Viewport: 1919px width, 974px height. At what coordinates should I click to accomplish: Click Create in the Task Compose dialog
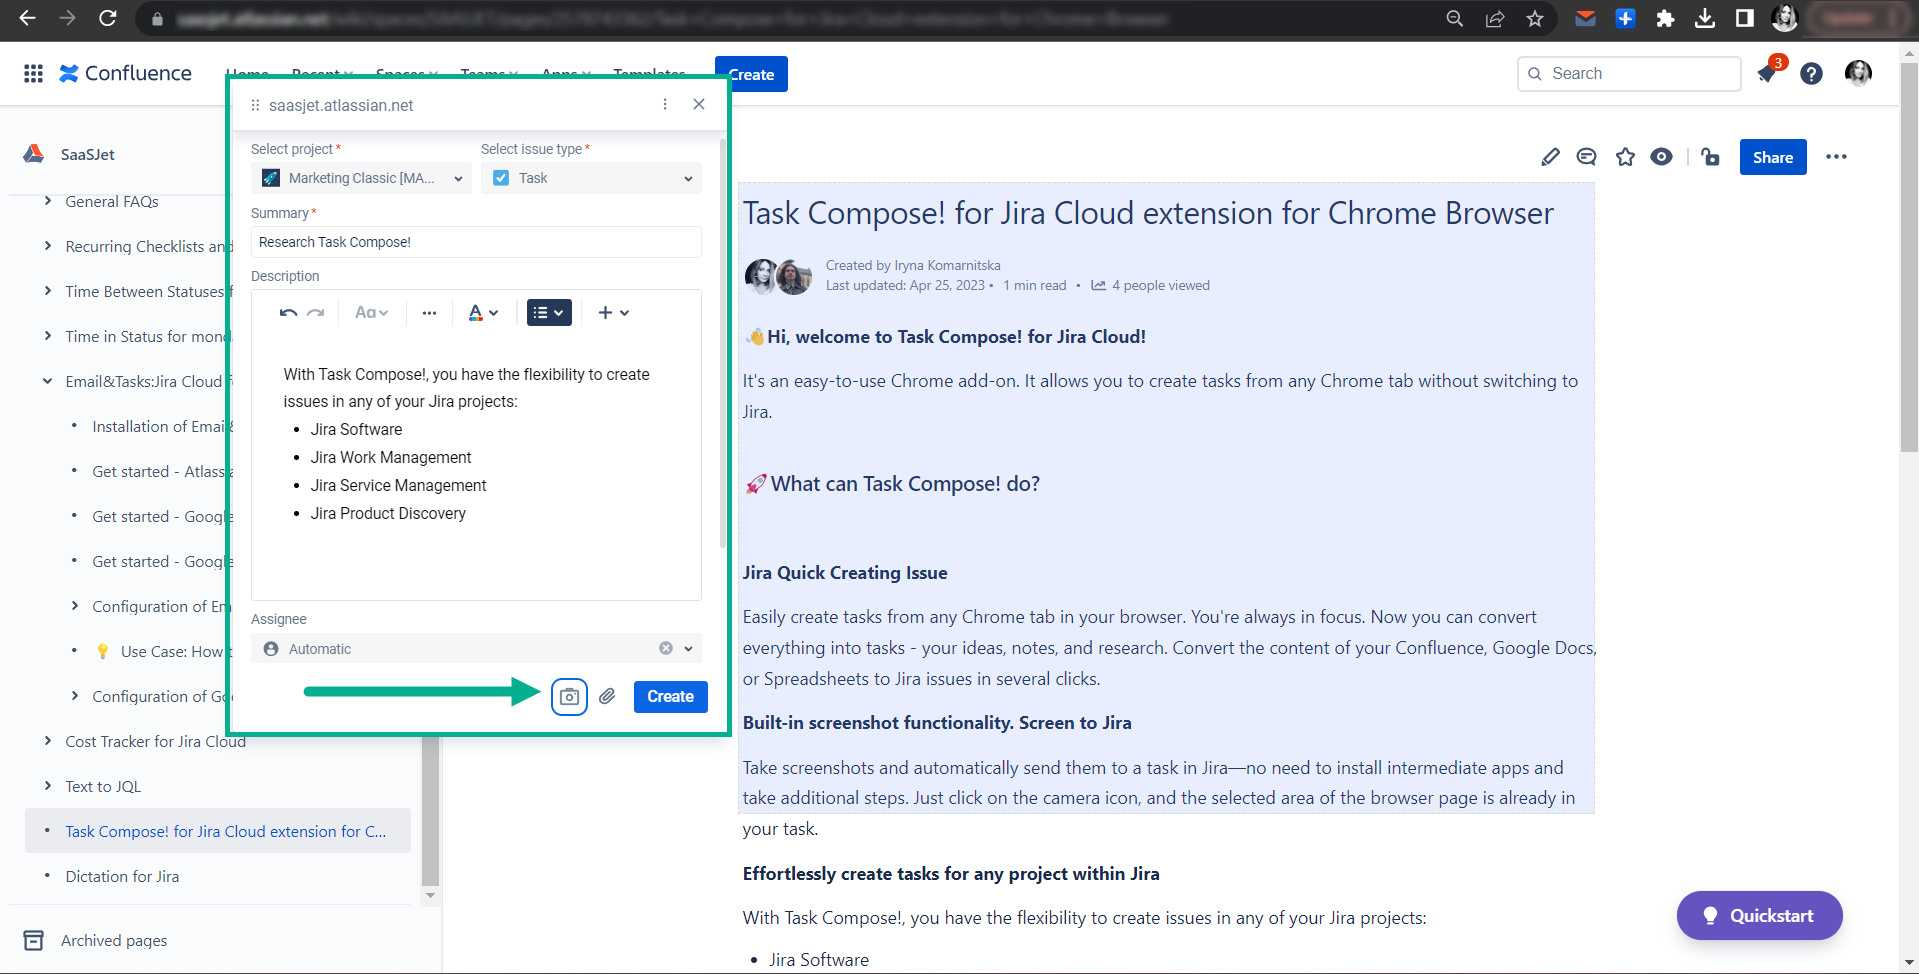670,696
